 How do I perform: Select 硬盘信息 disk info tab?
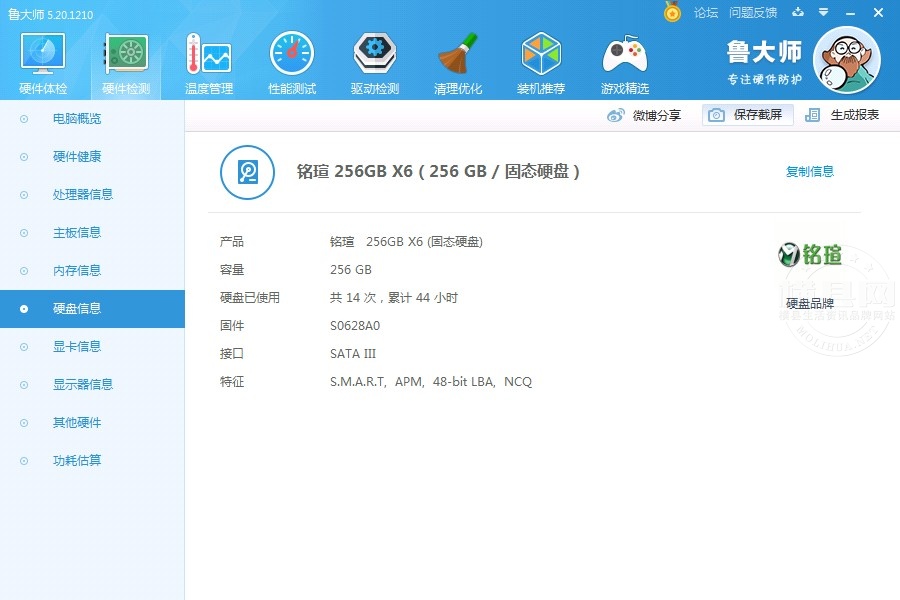click(92, 309)
